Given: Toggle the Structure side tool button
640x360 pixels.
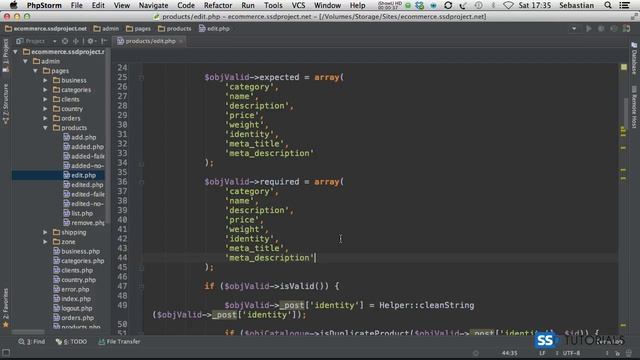Looking at the screenshot, I should point(5,103).
